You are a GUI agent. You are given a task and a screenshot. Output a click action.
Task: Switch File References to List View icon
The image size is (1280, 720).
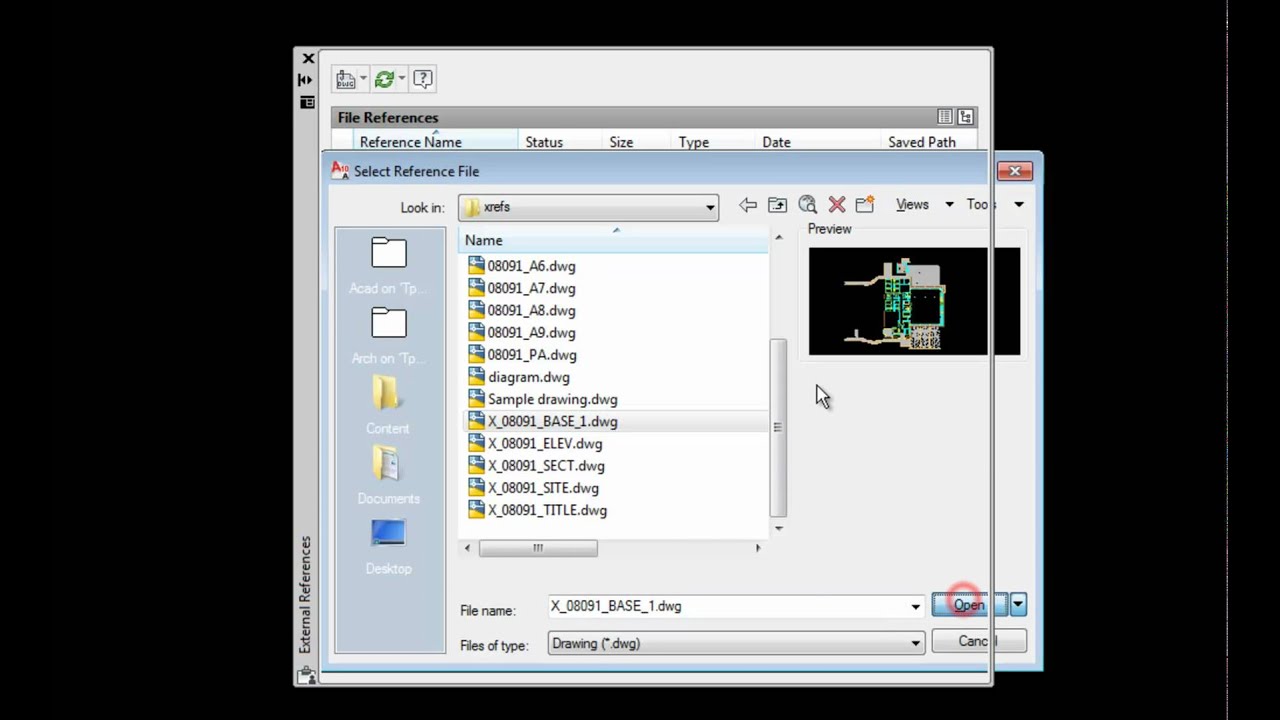click(x=945, y=117)
